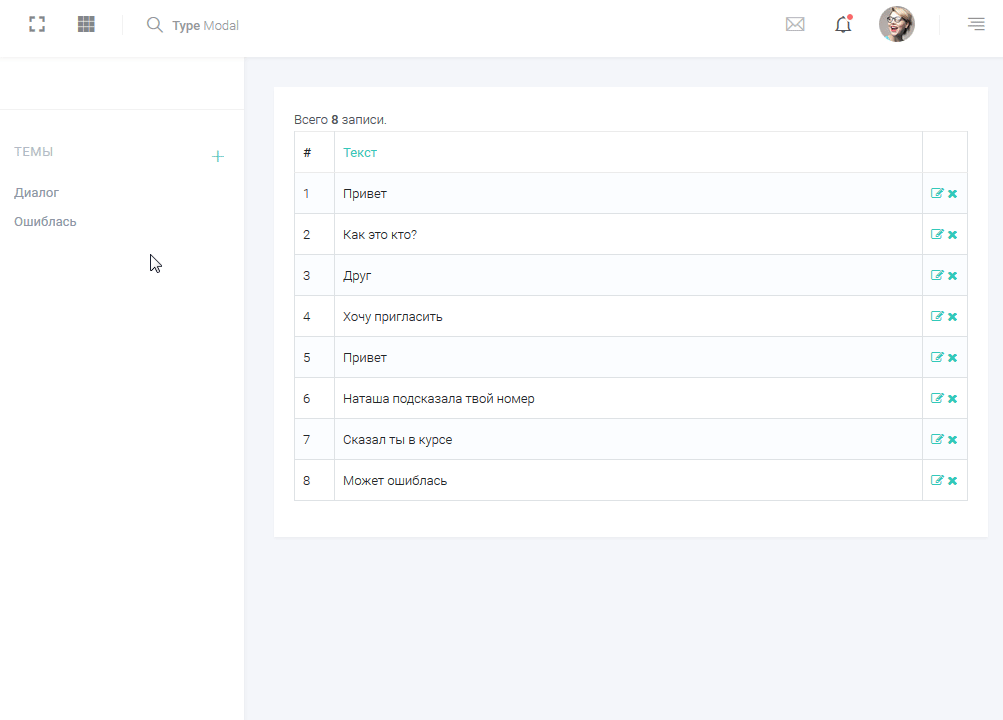Delete row 2 'Как это кто?'
The width and height of the screenshot is (1003, 720).
(x=953, y=235)
